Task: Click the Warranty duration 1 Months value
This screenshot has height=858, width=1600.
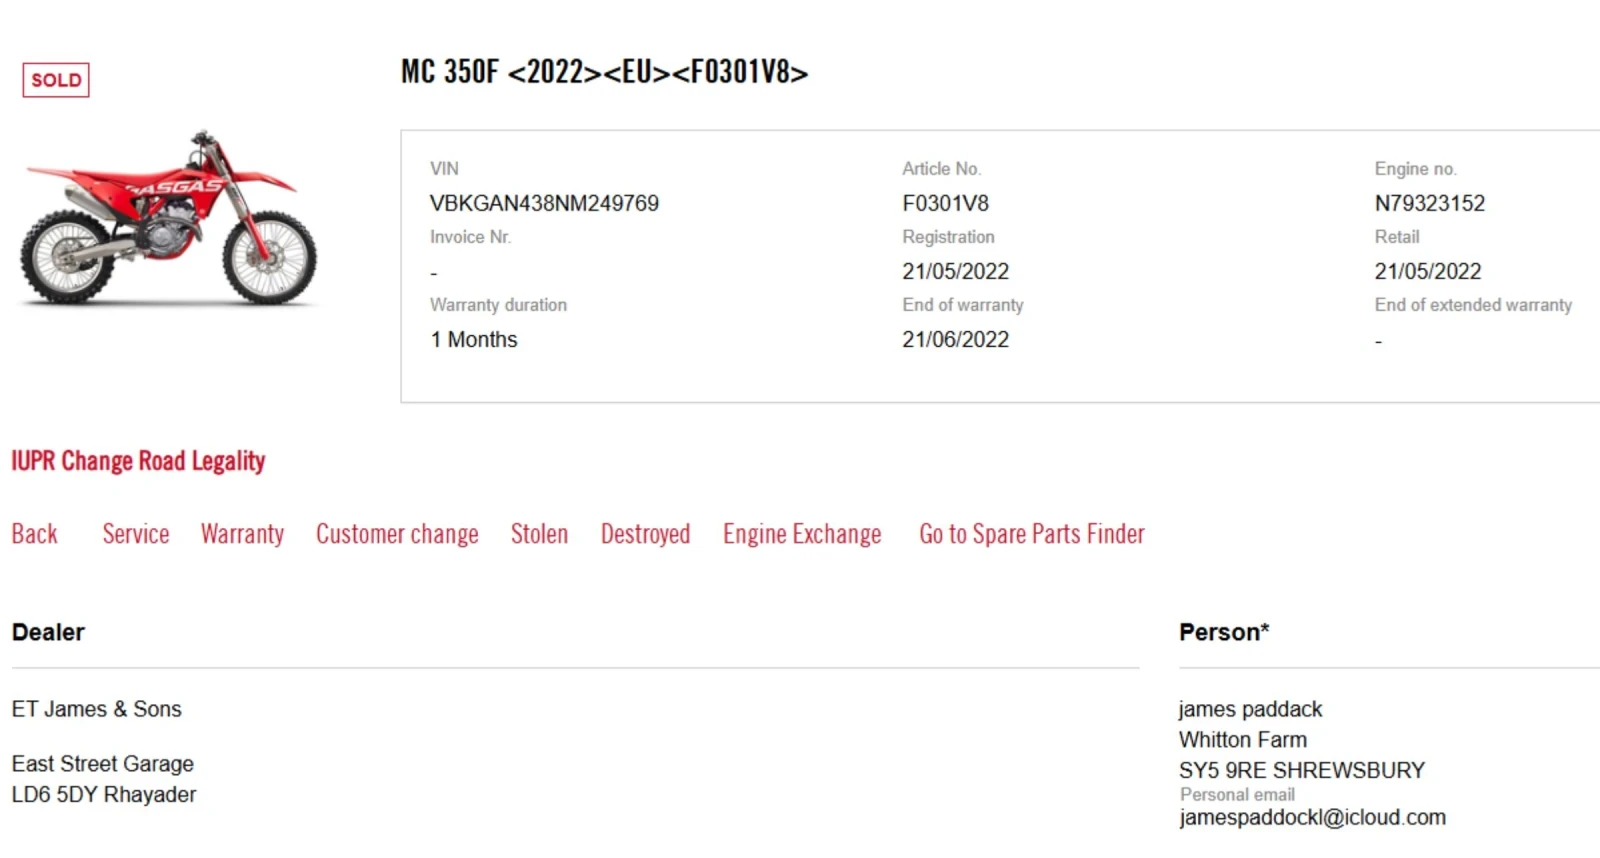Action: (474, 339)
